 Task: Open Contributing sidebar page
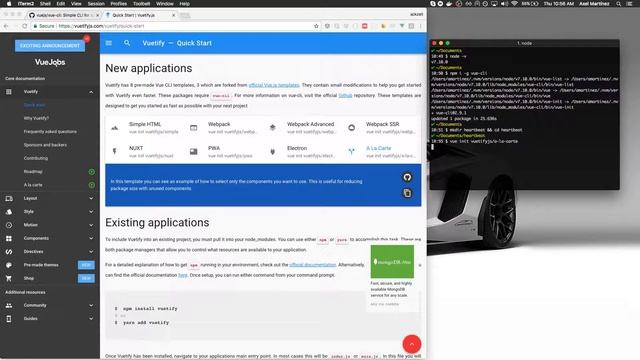pyautogui.click(x=36, y=158)
